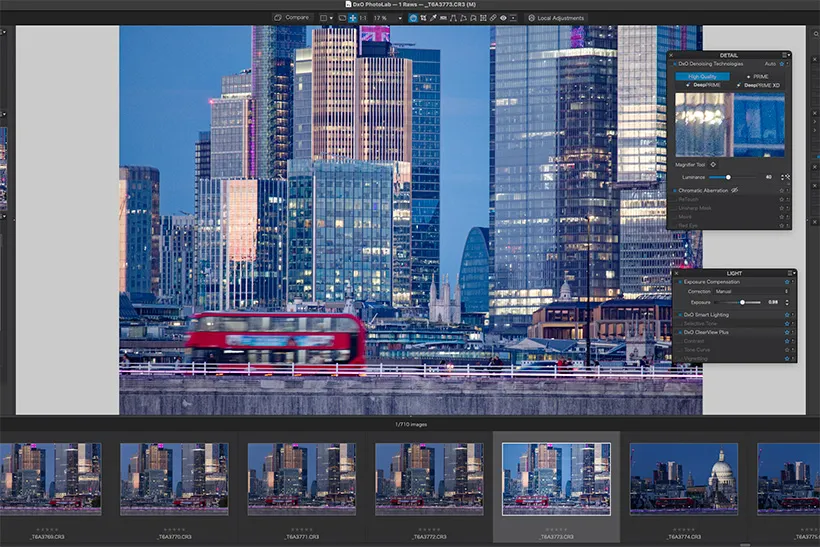Image resolution: width=820 pixels, height=547 pixels.
Task: Click the Auto label in Denoising Technologies
Action: pyautogui.click(x=770, y=64)
